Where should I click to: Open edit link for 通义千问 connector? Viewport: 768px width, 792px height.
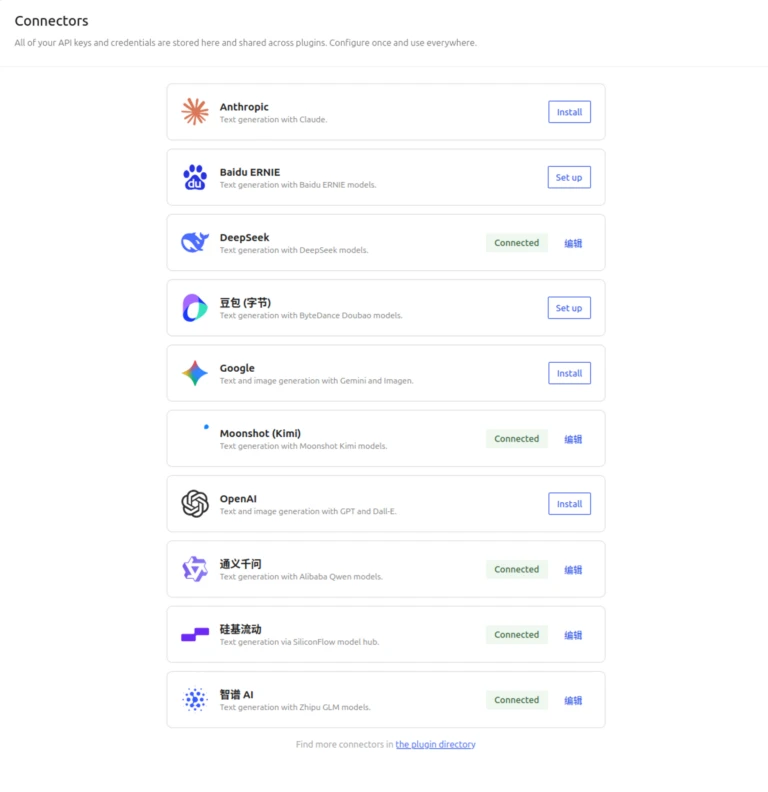tap(573, 570)
